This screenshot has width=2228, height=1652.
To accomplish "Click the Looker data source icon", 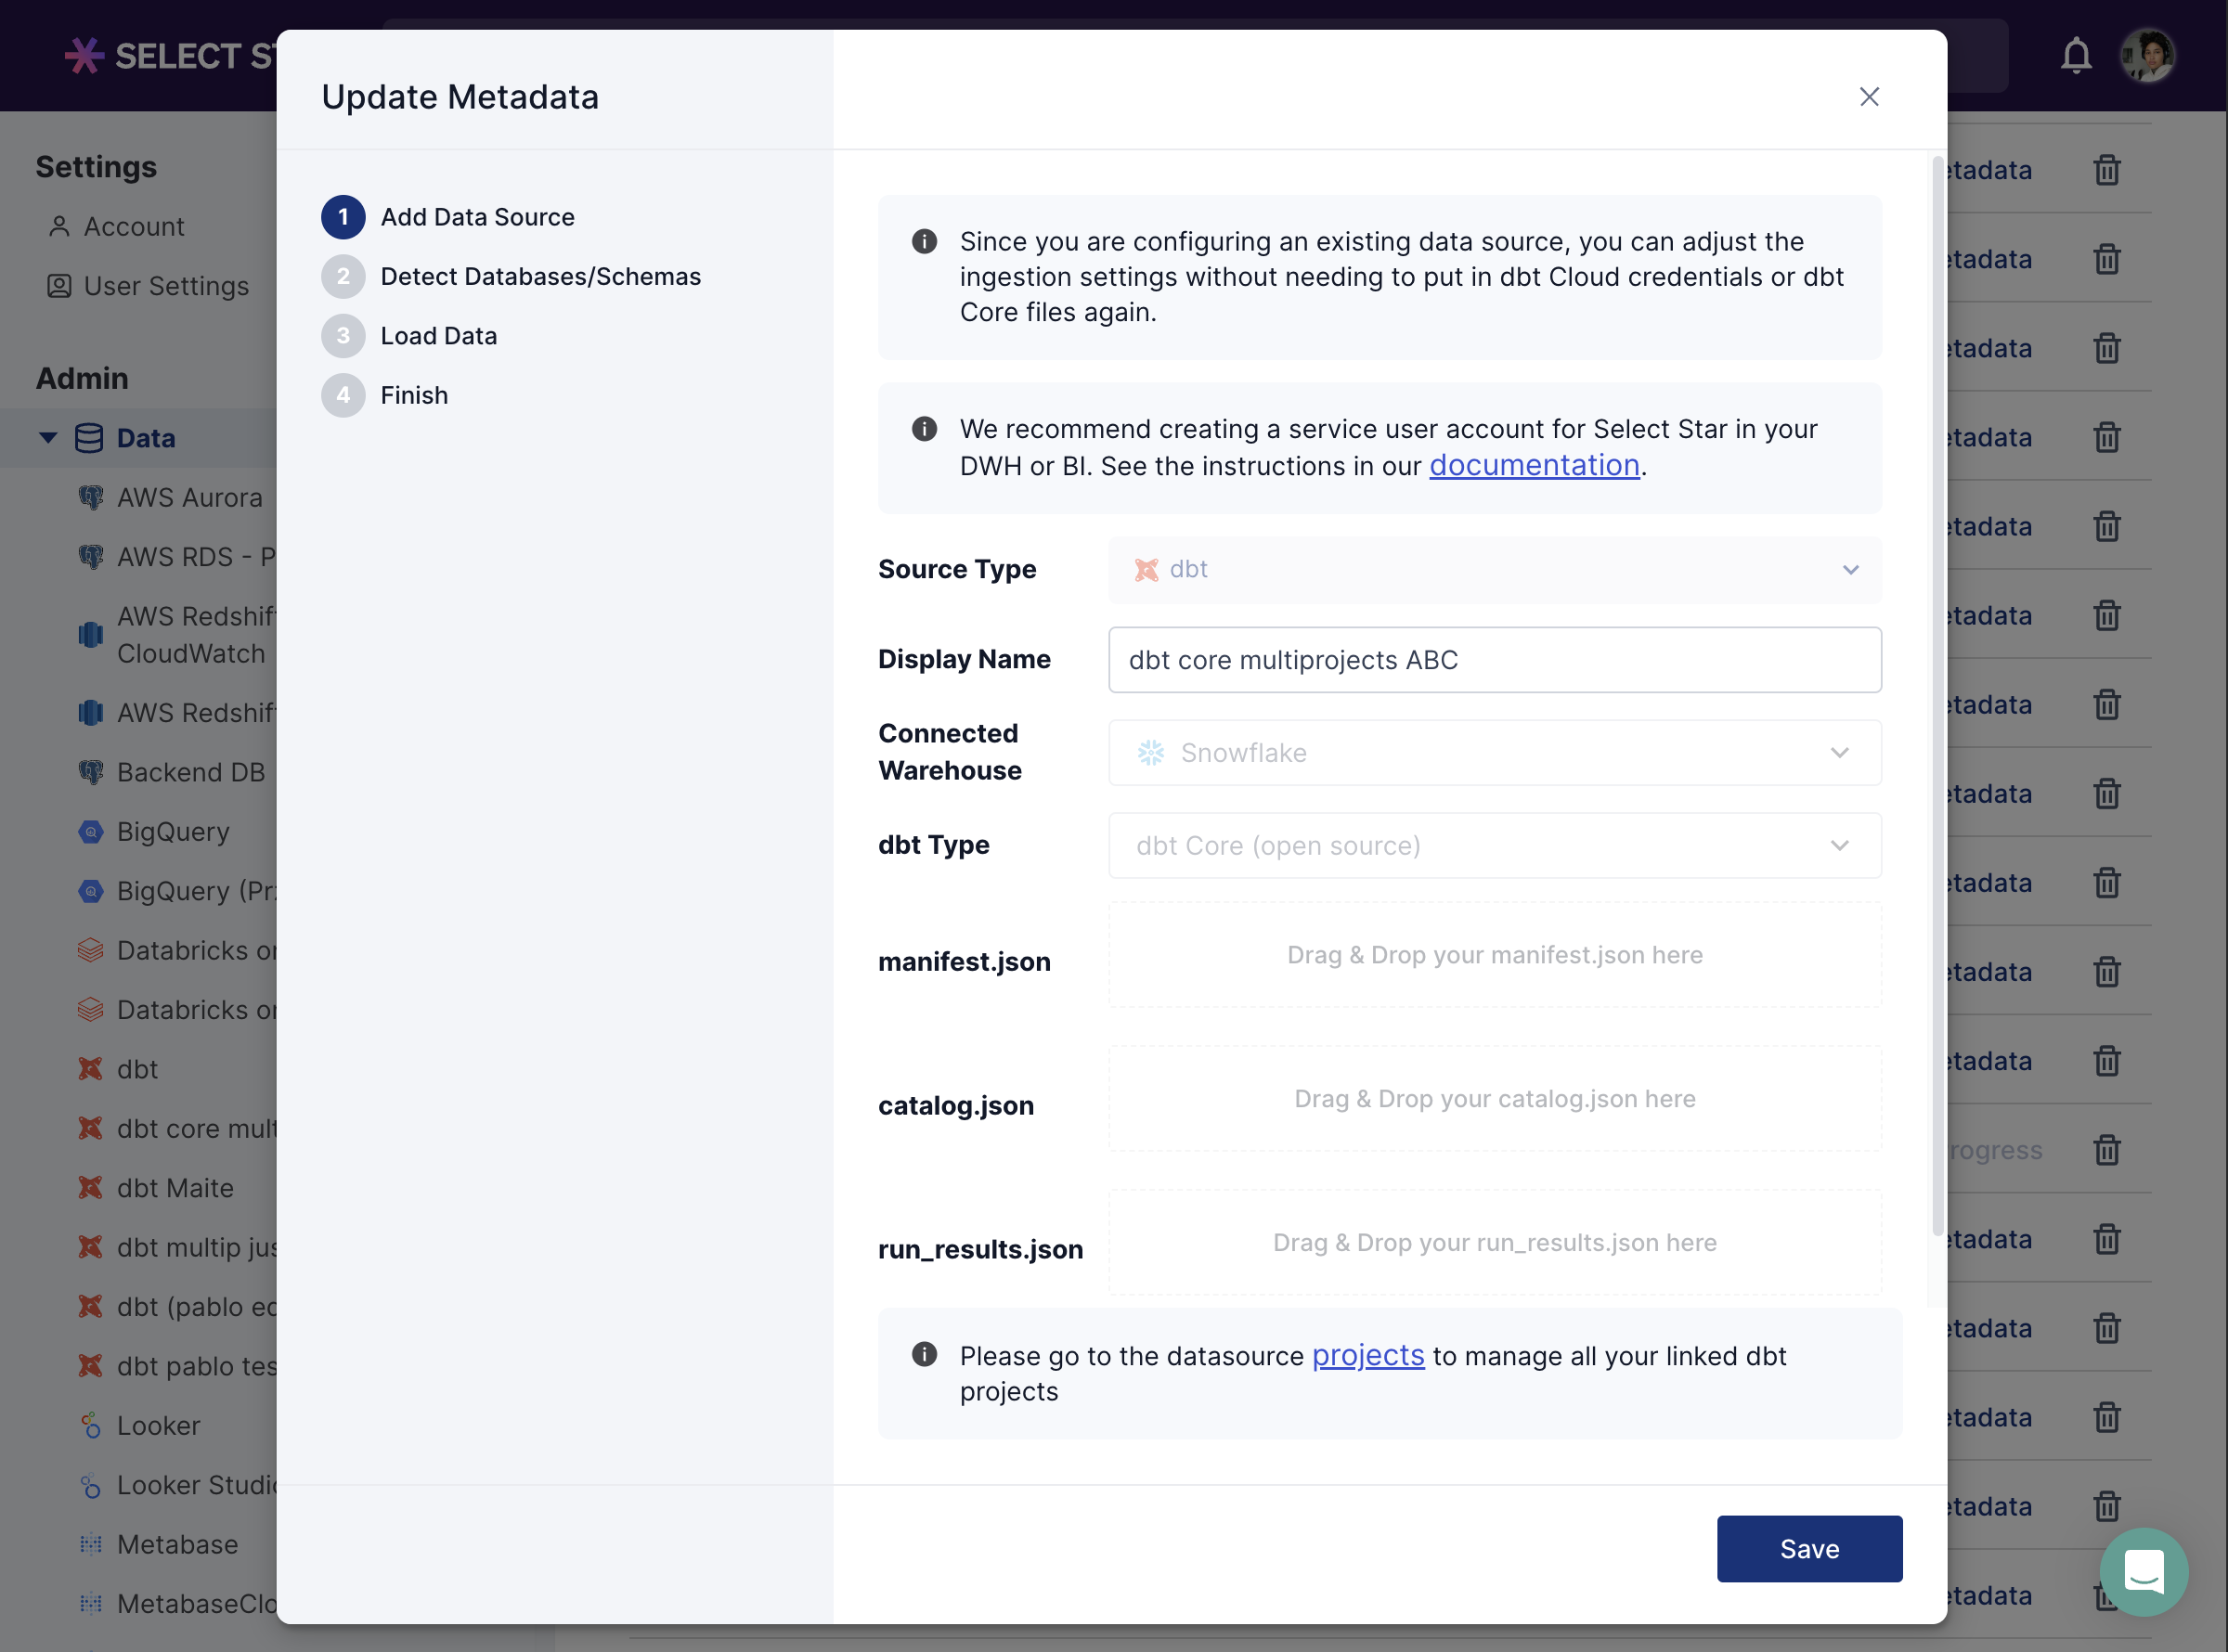I will point(91,1425).
